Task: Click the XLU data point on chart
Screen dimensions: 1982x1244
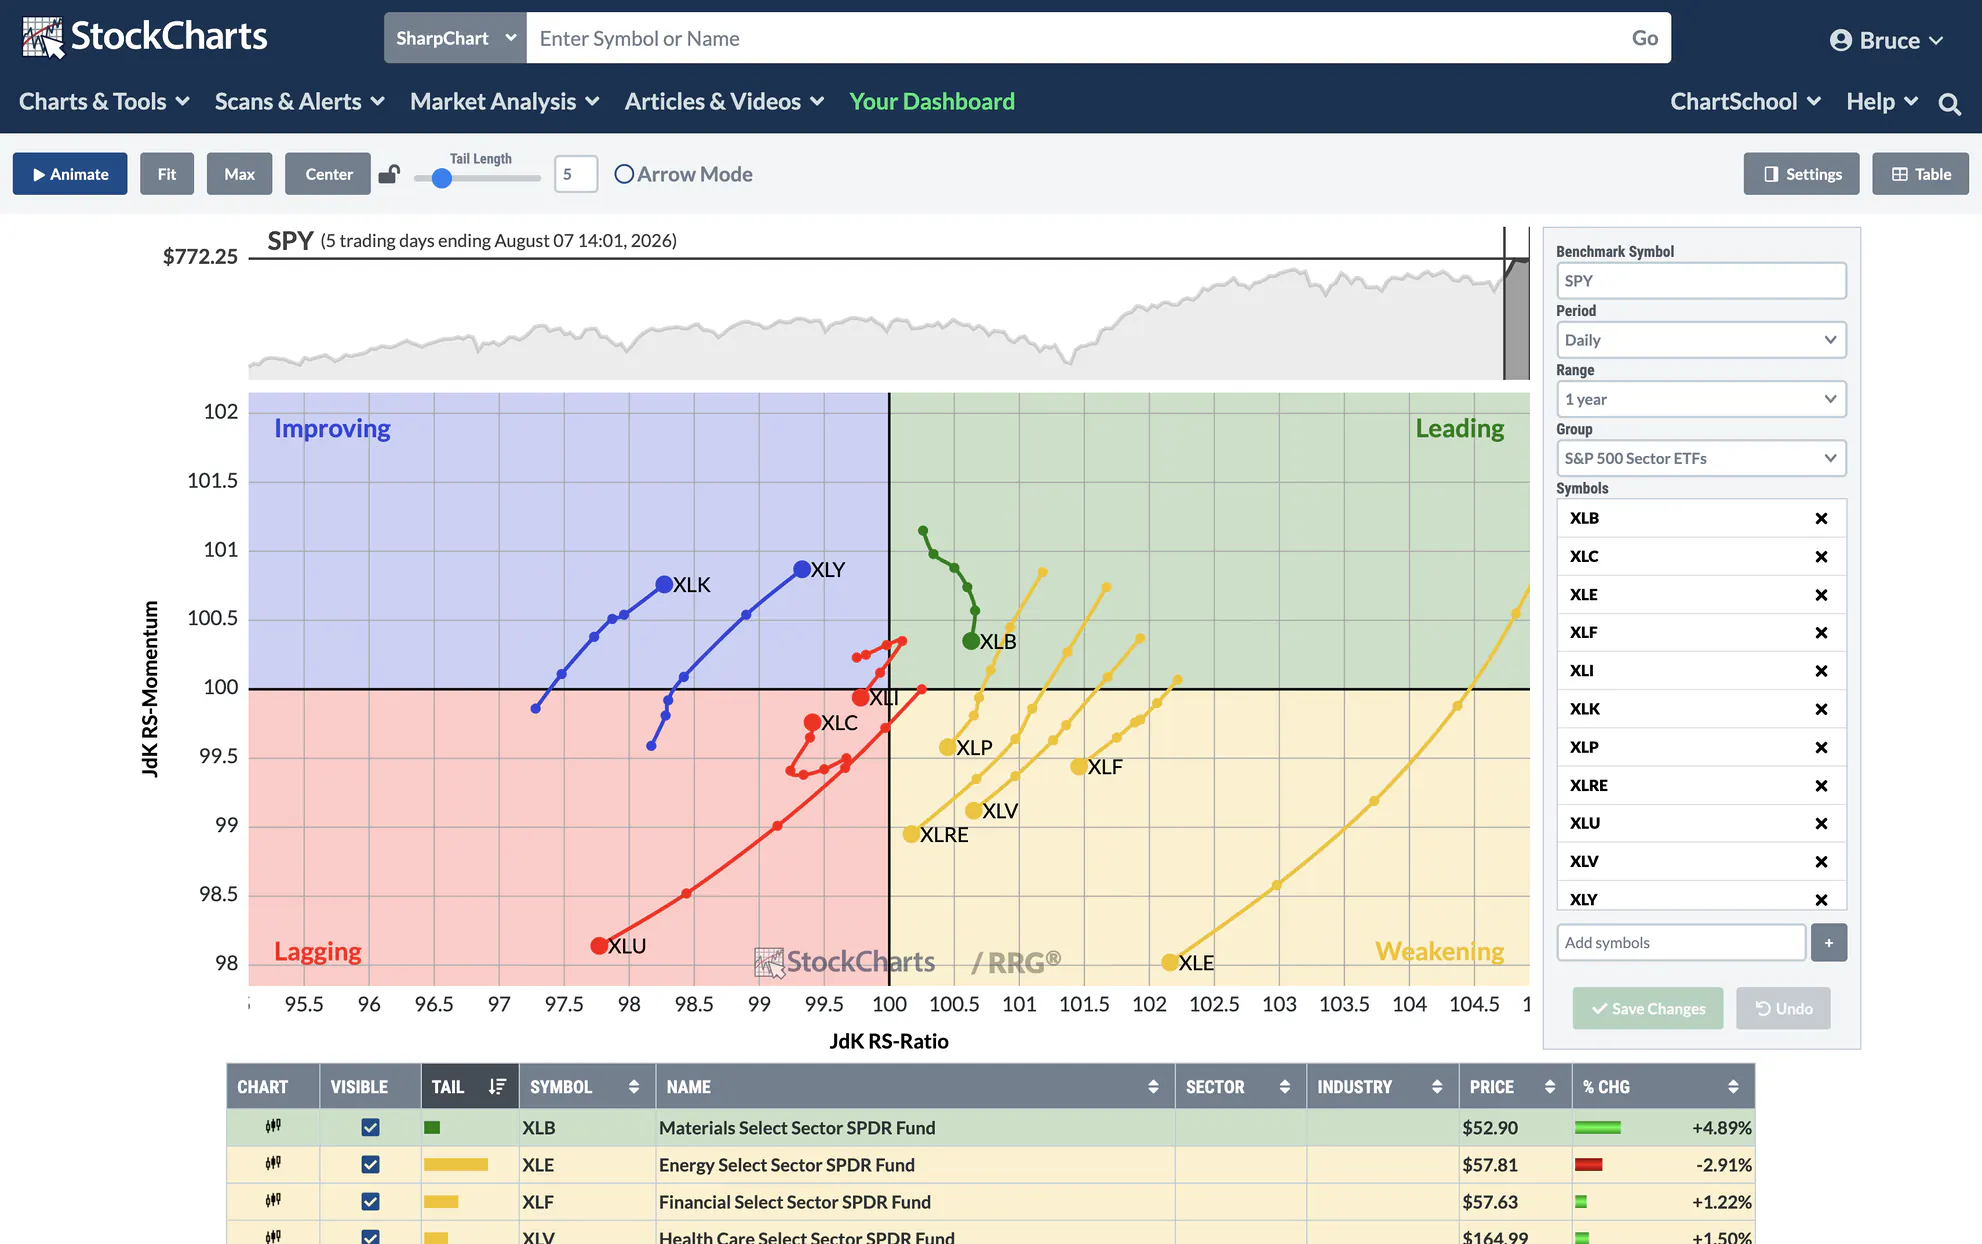Action: coord(599,945)
